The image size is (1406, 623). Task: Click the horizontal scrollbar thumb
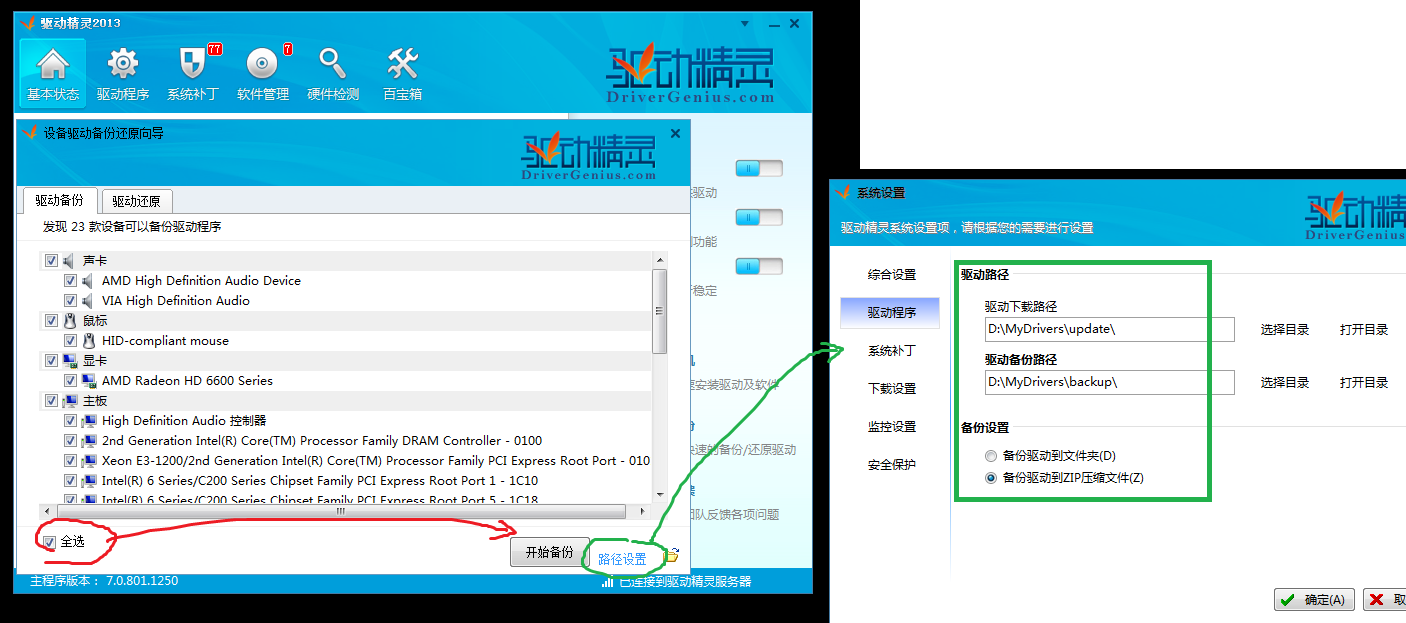coord(342,511)
